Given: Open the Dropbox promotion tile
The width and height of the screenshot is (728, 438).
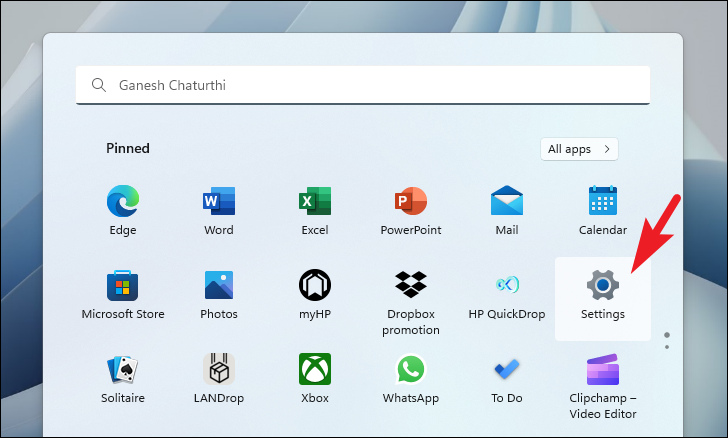Looking at the screenshot, I should (411, 284).
